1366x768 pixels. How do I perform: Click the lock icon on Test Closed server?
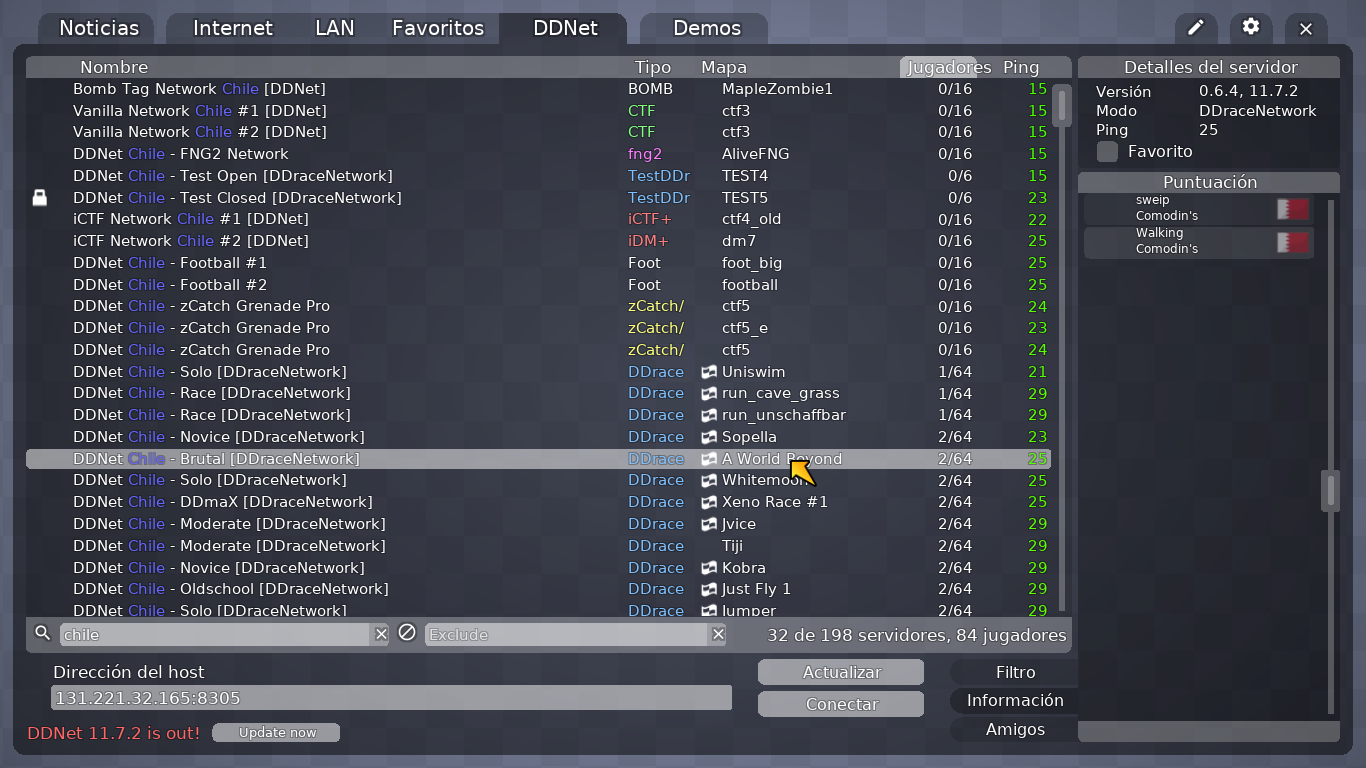tap(40, 197)
